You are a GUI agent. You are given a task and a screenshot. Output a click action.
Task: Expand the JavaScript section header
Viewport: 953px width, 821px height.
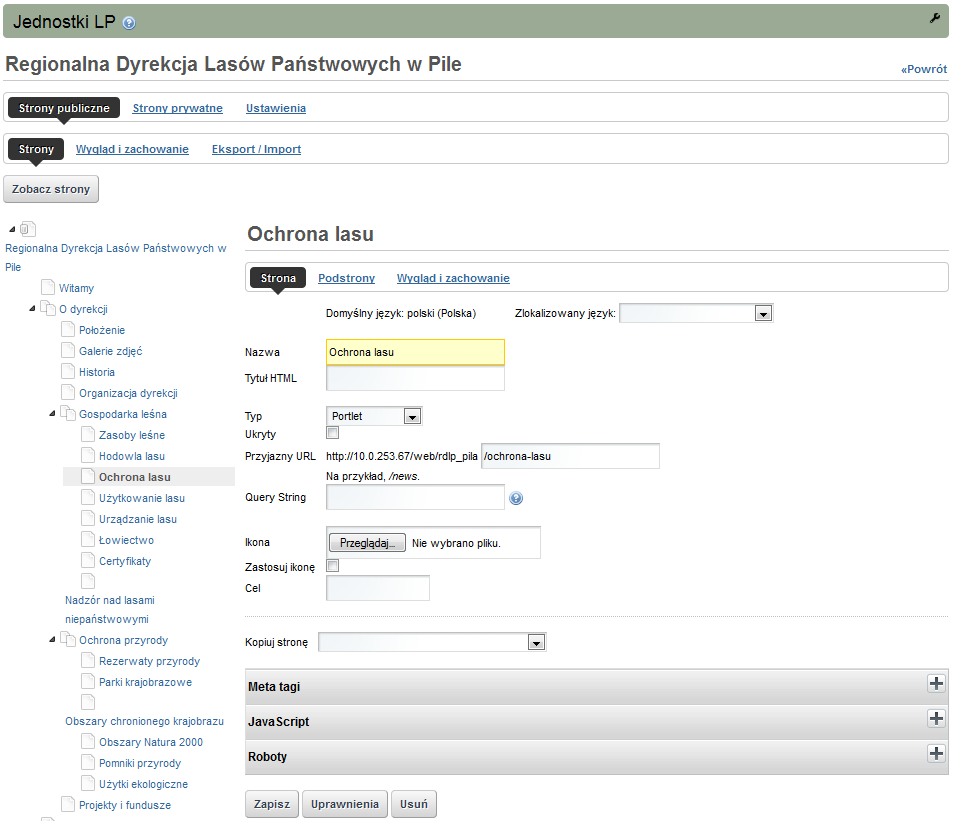click(596, 722)
